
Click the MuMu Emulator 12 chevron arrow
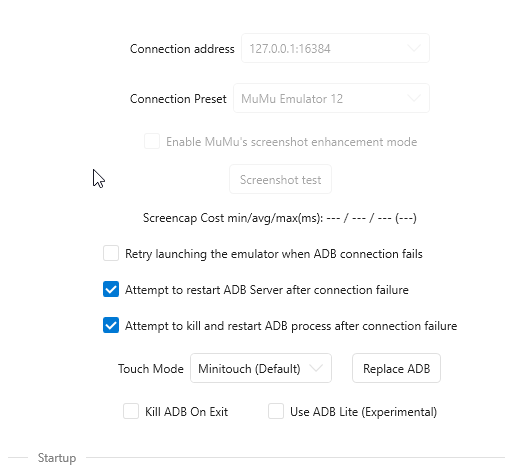414,98
